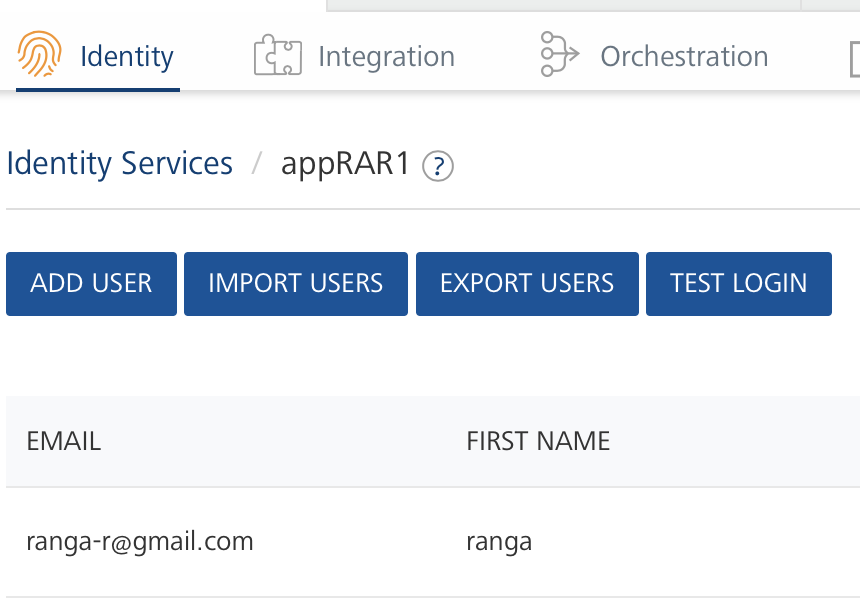This screenshot has height=608, width=860.
Task: Hit the EXPORT USERS button
Action: pos(527,284)
